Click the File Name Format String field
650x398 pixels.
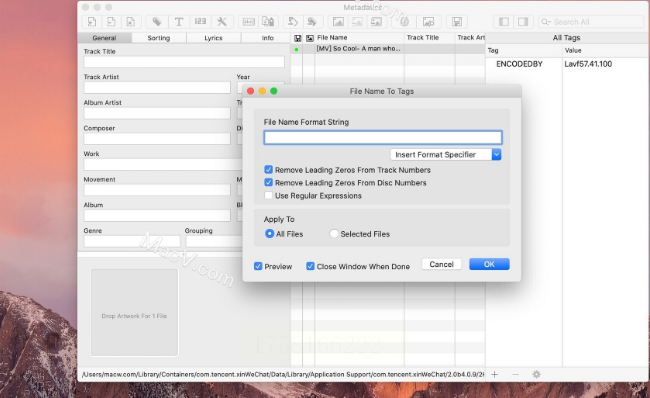383,137
